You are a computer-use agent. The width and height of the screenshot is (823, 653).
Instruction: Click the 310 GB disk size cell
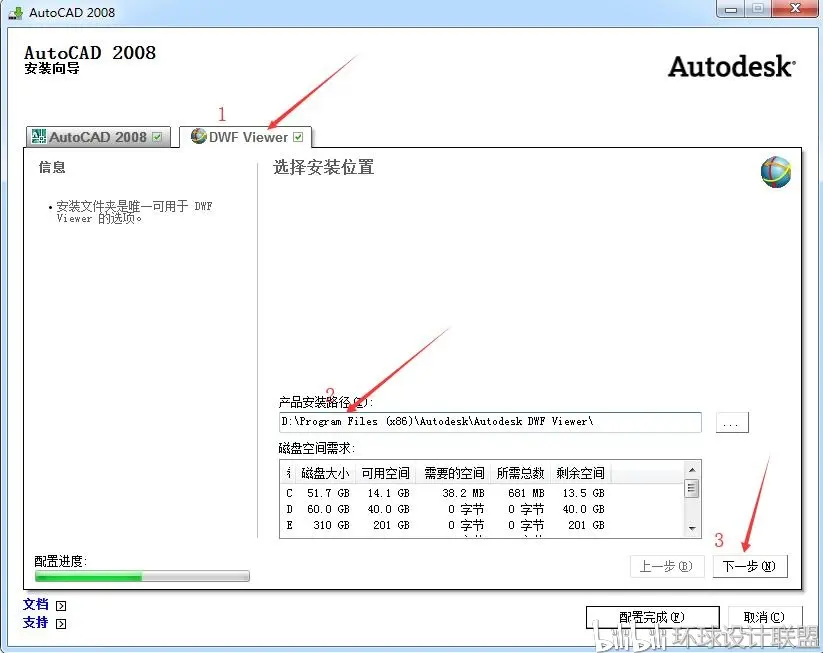(331, 525)
